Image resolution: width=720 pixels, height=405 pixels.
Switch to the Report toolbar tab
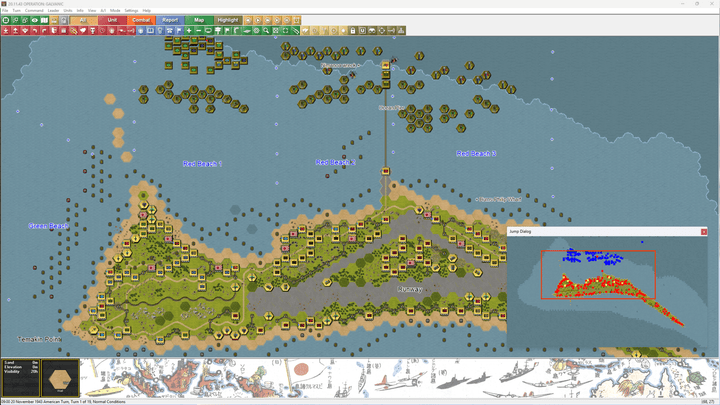point(170,20)
